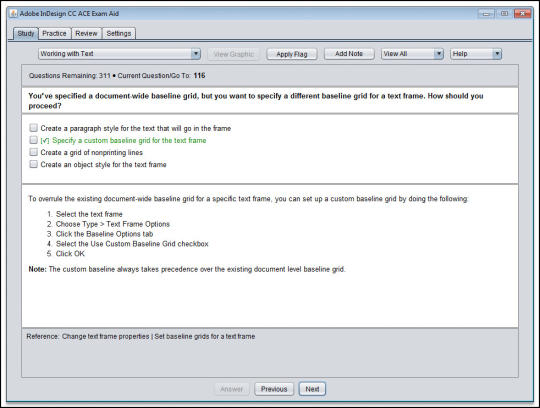Click step 'Click the Baseline Options tab'
540x408 pixels.
coord(104,234)
